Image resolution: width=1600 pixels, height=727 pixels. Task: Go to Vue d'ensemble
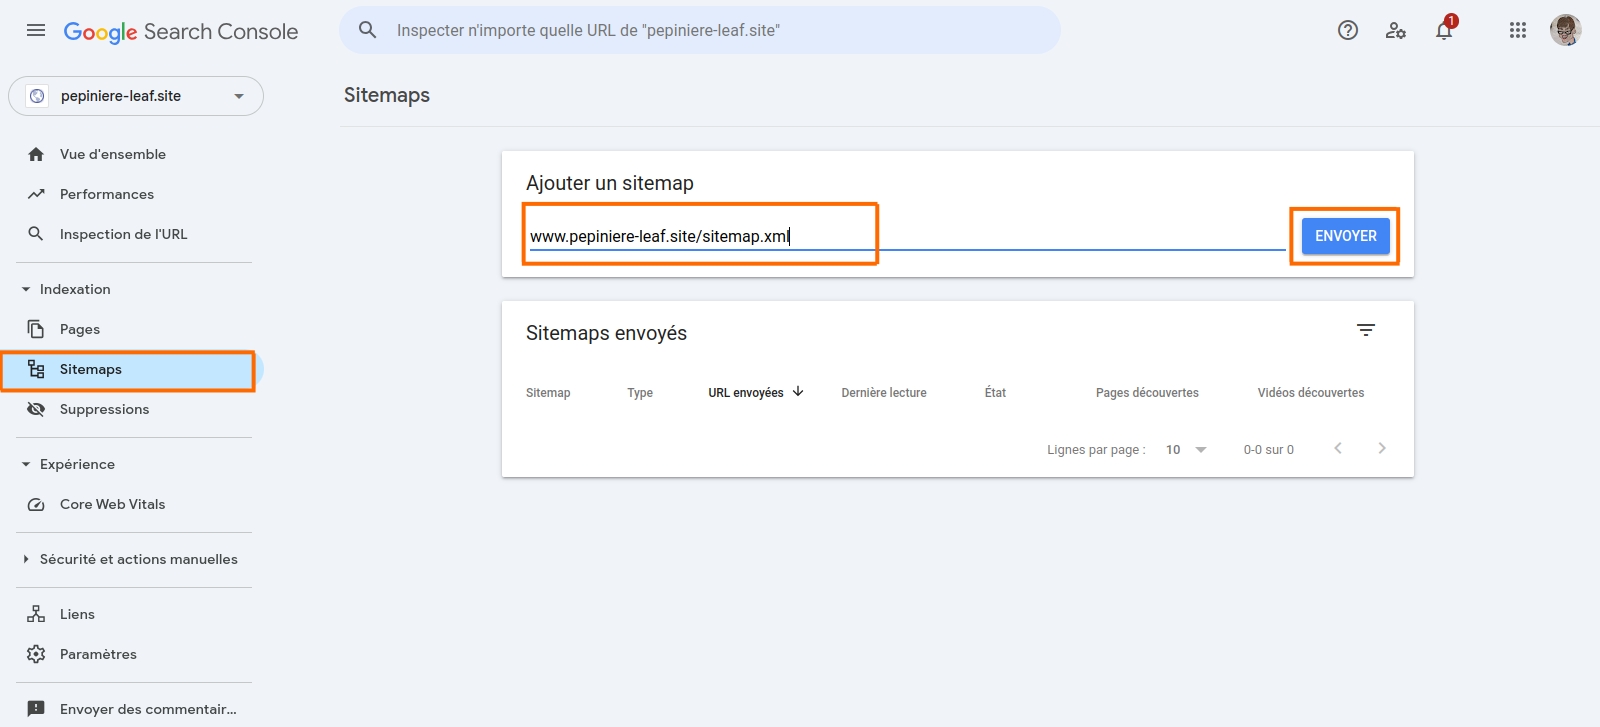click(x=113, y=154)
